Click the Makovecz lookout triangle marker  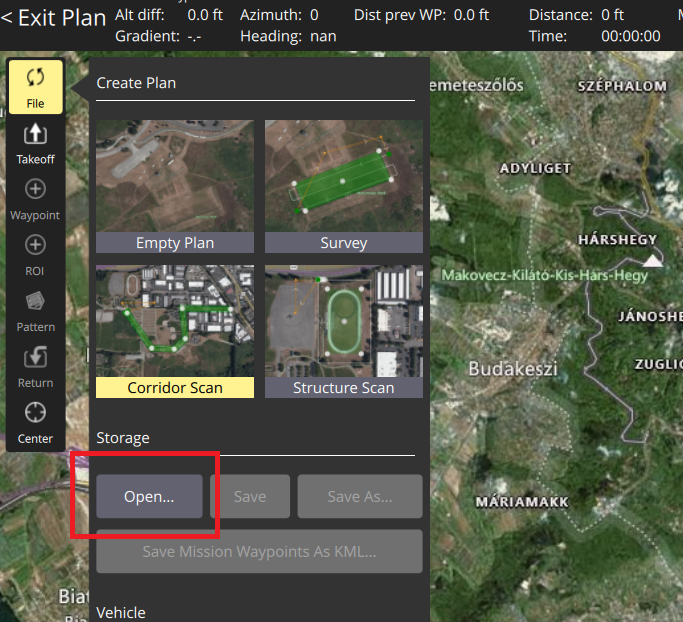click(653, 261)
